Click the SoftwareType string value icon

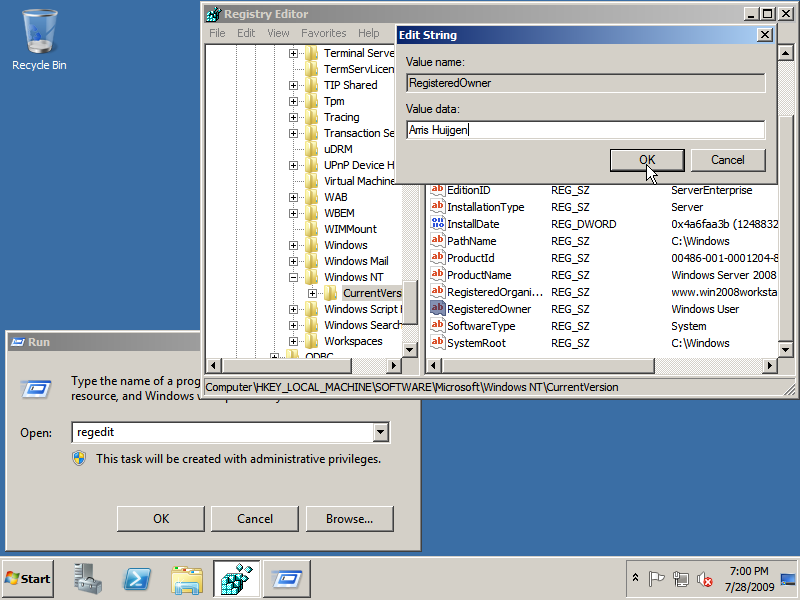(x=437, y=326)
